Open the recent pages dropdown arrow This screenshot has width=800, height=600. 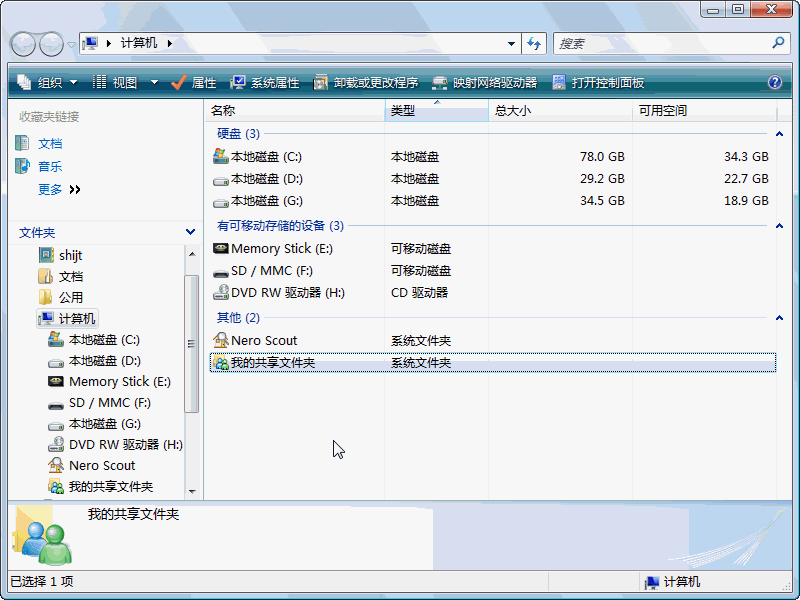[x=71, y=44]
